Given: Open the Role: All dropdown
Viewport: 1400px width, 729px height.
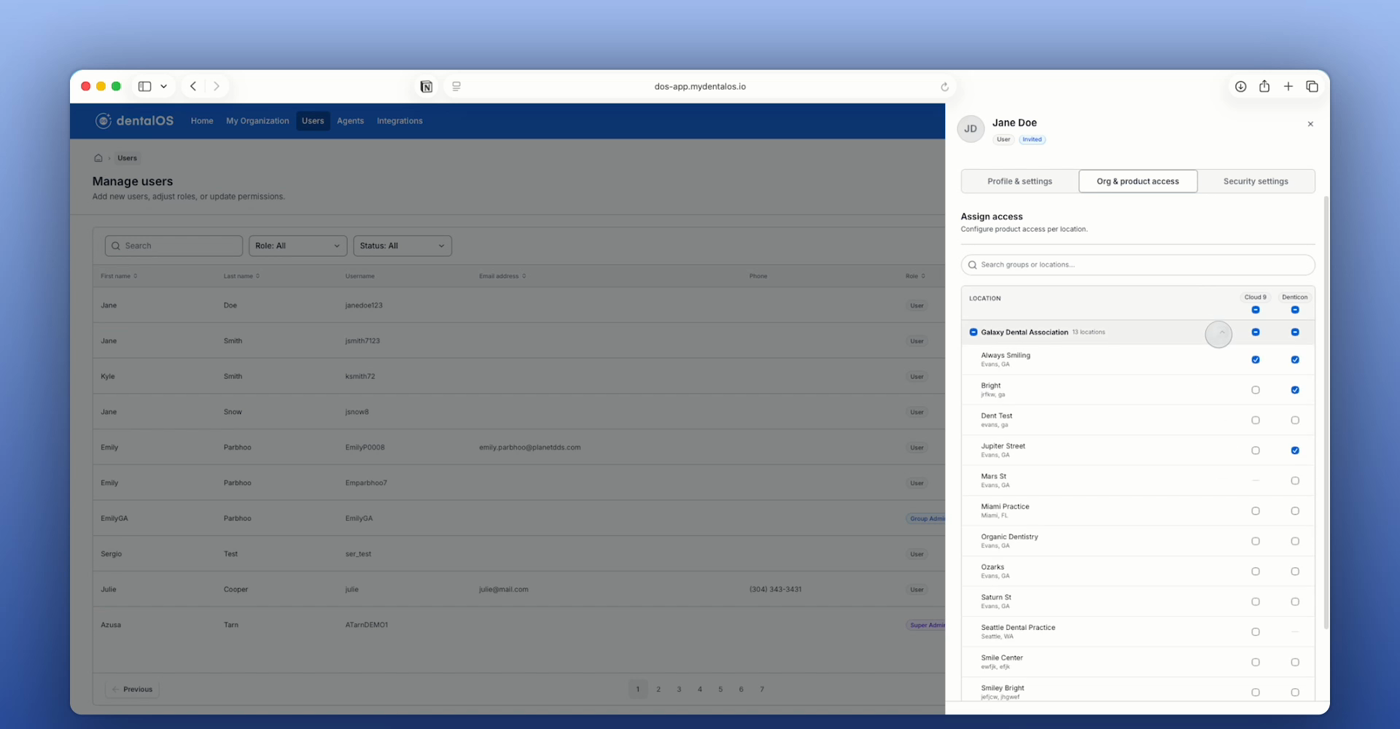Looking at the screenshot, I should tap(297, 246).
